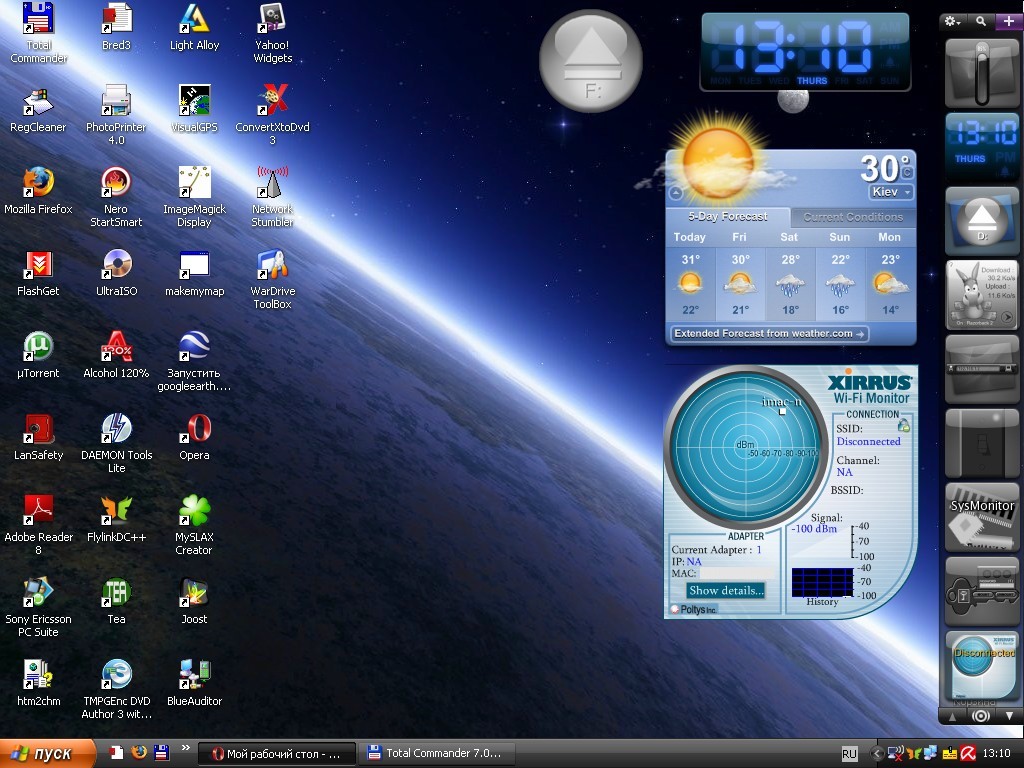Viewport: 1024px width, 768px height.
Task: Open the widget dock gear settings menu
Action: [952, 21]
